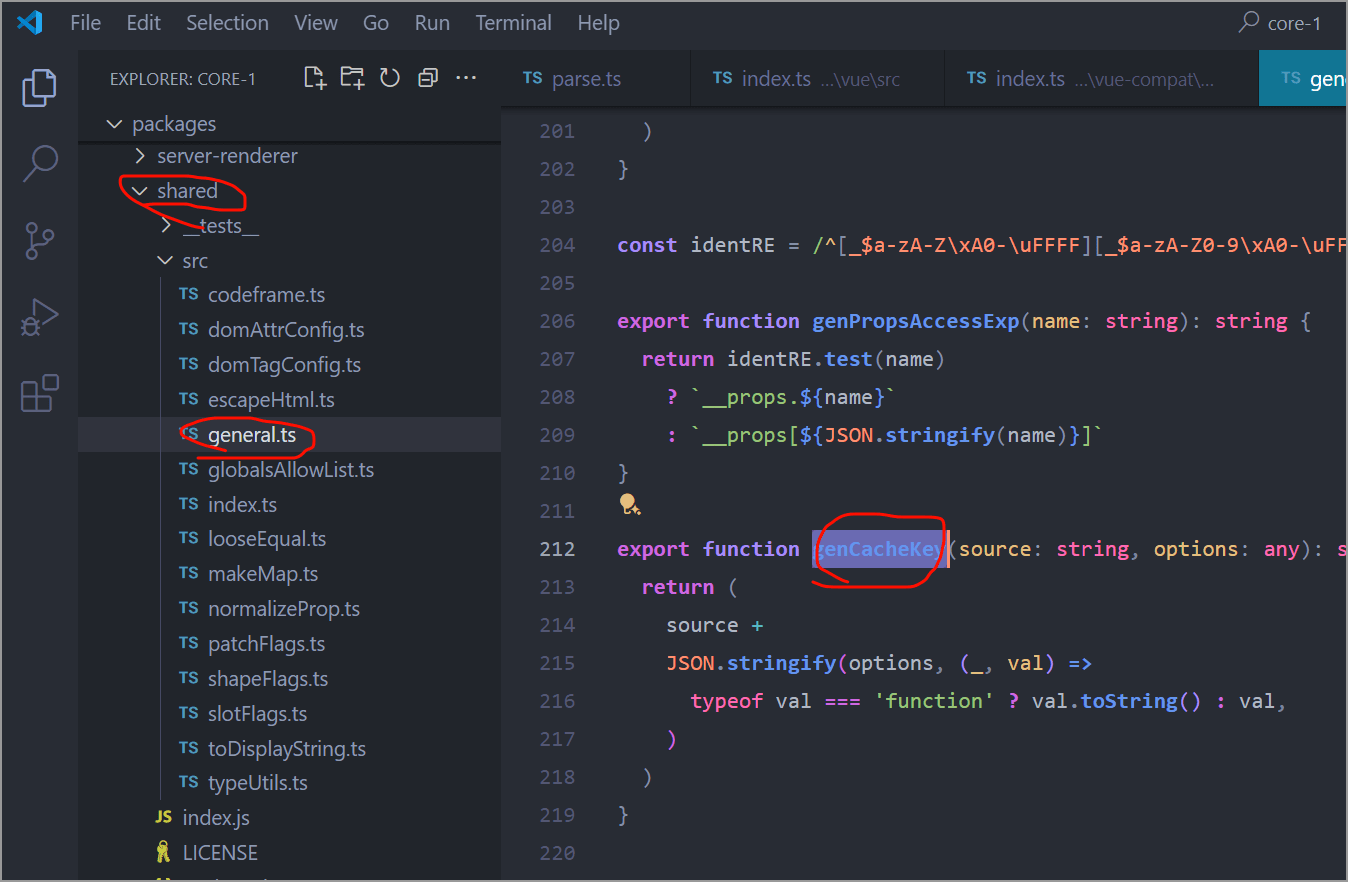Open the LICENSE file
1348x882 pixels.
tap(220, 853)
